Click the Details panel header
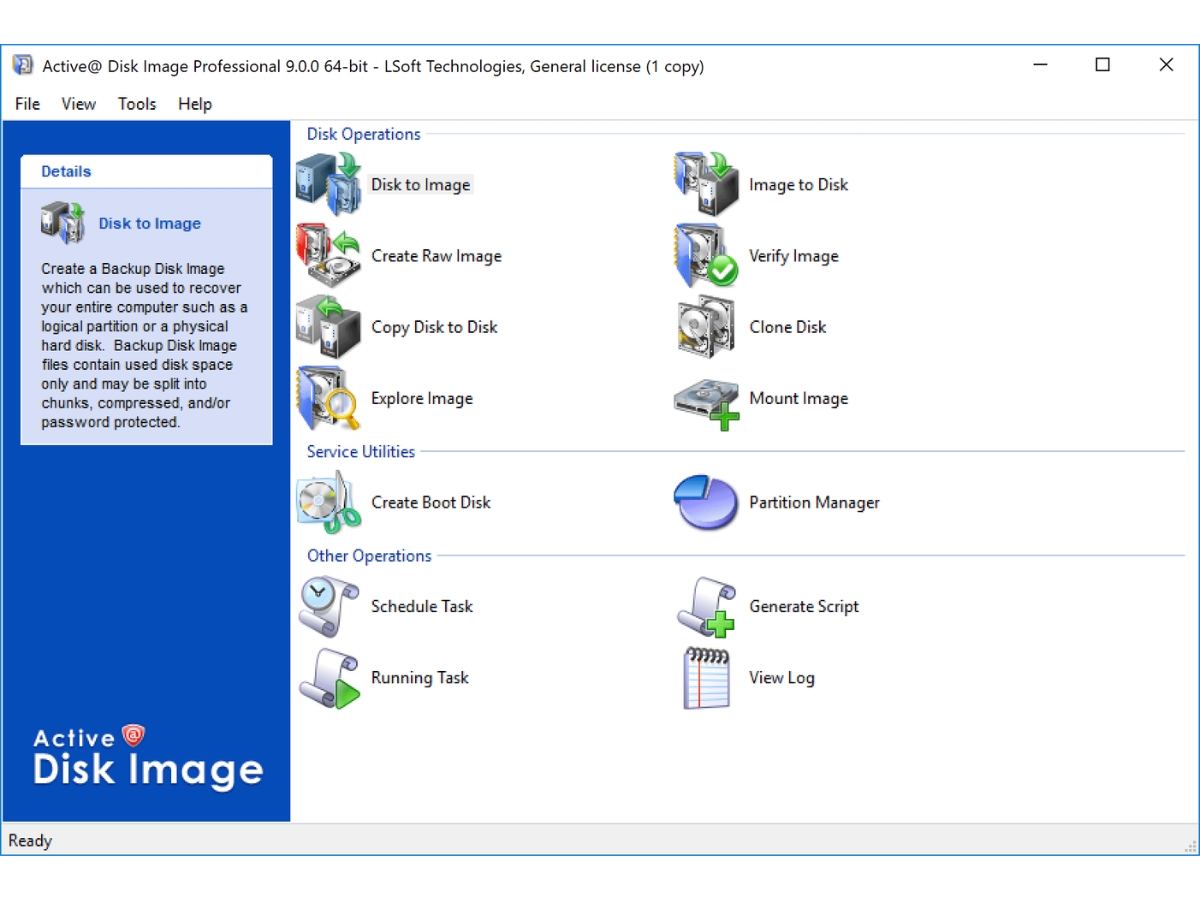Viewport: 1200px width, 900px height. pos(146,171)
